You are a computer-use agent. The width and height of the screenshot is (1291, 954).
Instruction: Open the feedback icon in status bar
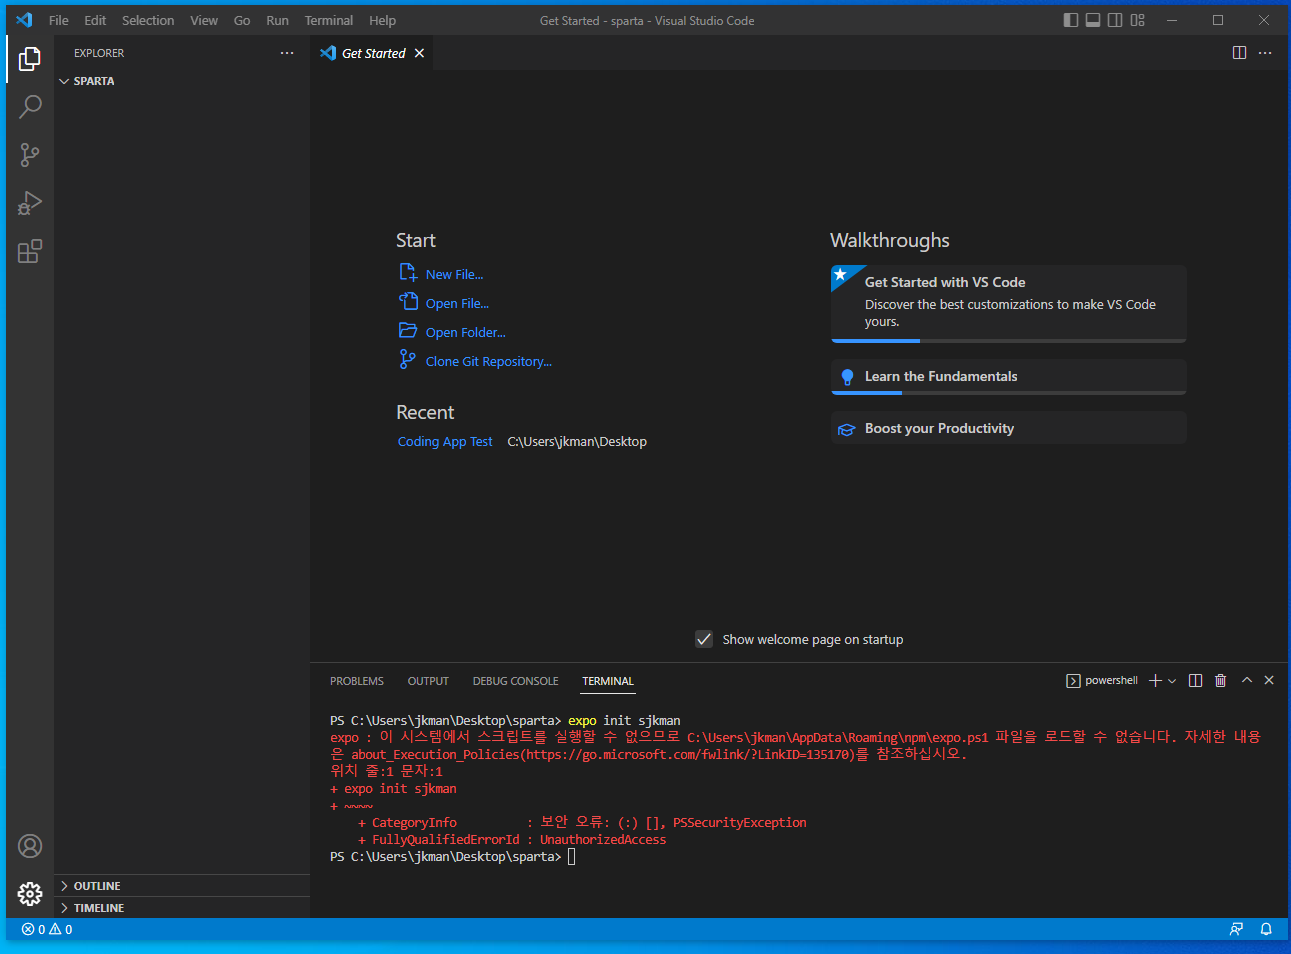1237,929
